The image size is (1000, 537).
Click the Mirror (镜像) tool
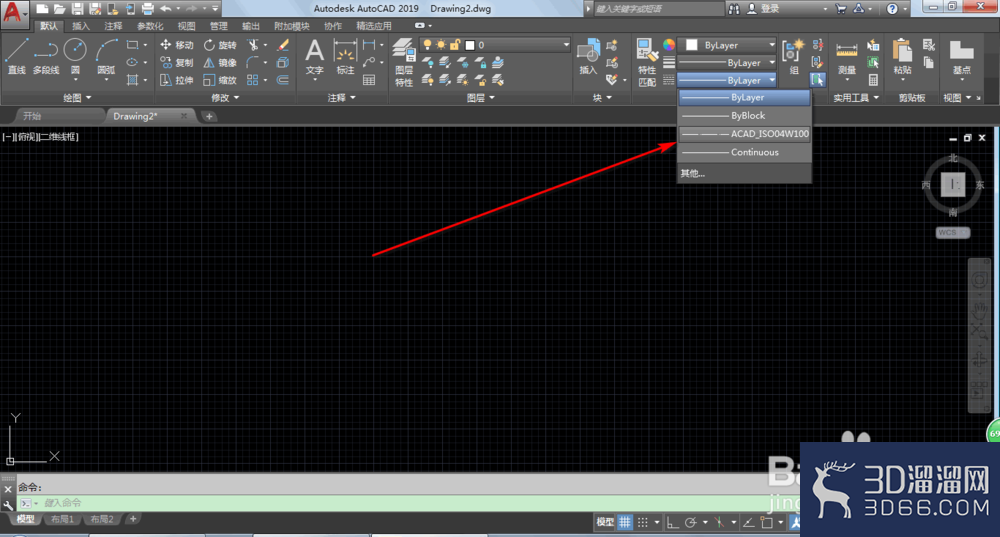coord(220,63)
